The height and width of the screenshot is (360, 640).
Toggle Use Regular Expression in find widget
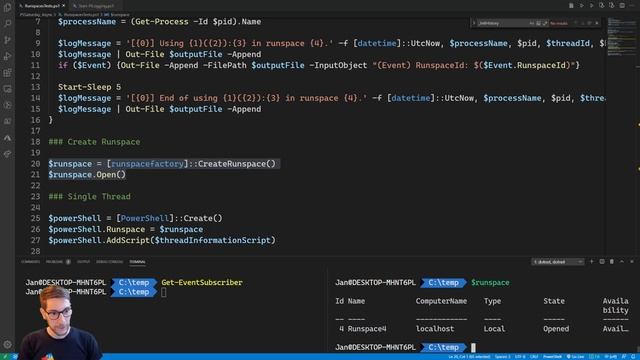click(545, 23)
